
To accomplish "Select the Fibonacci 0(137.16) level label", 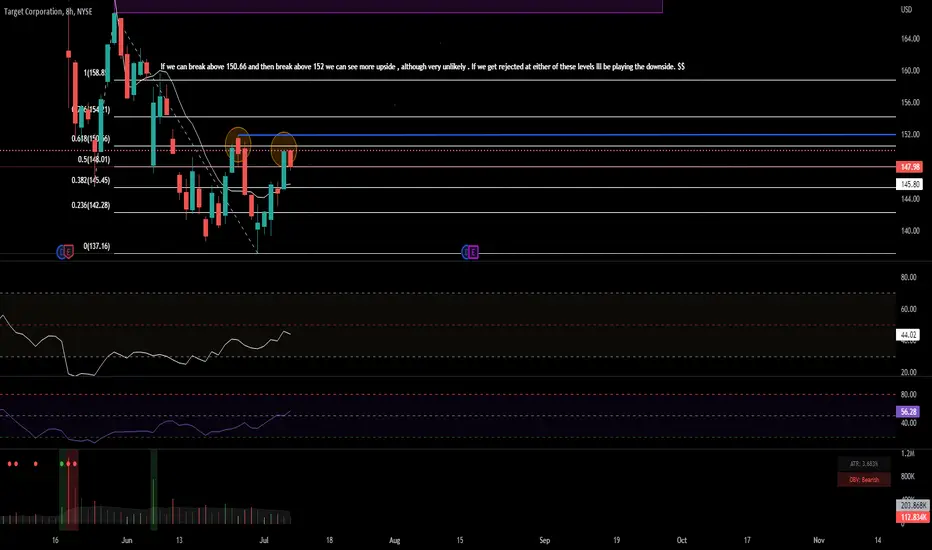I will 96,246.
